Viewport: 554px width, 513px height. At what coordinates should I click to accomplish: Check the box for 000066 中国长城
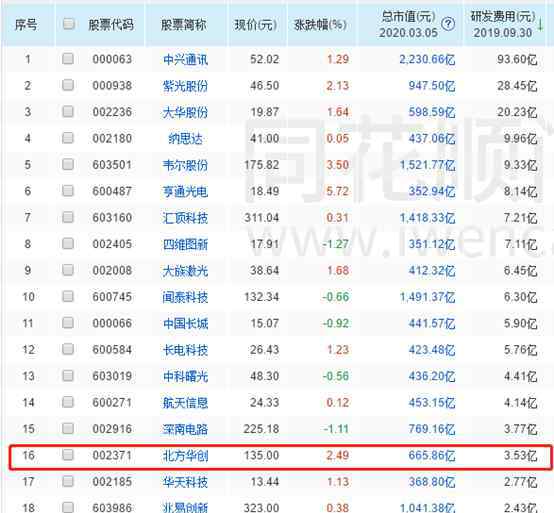pos(67,323)
